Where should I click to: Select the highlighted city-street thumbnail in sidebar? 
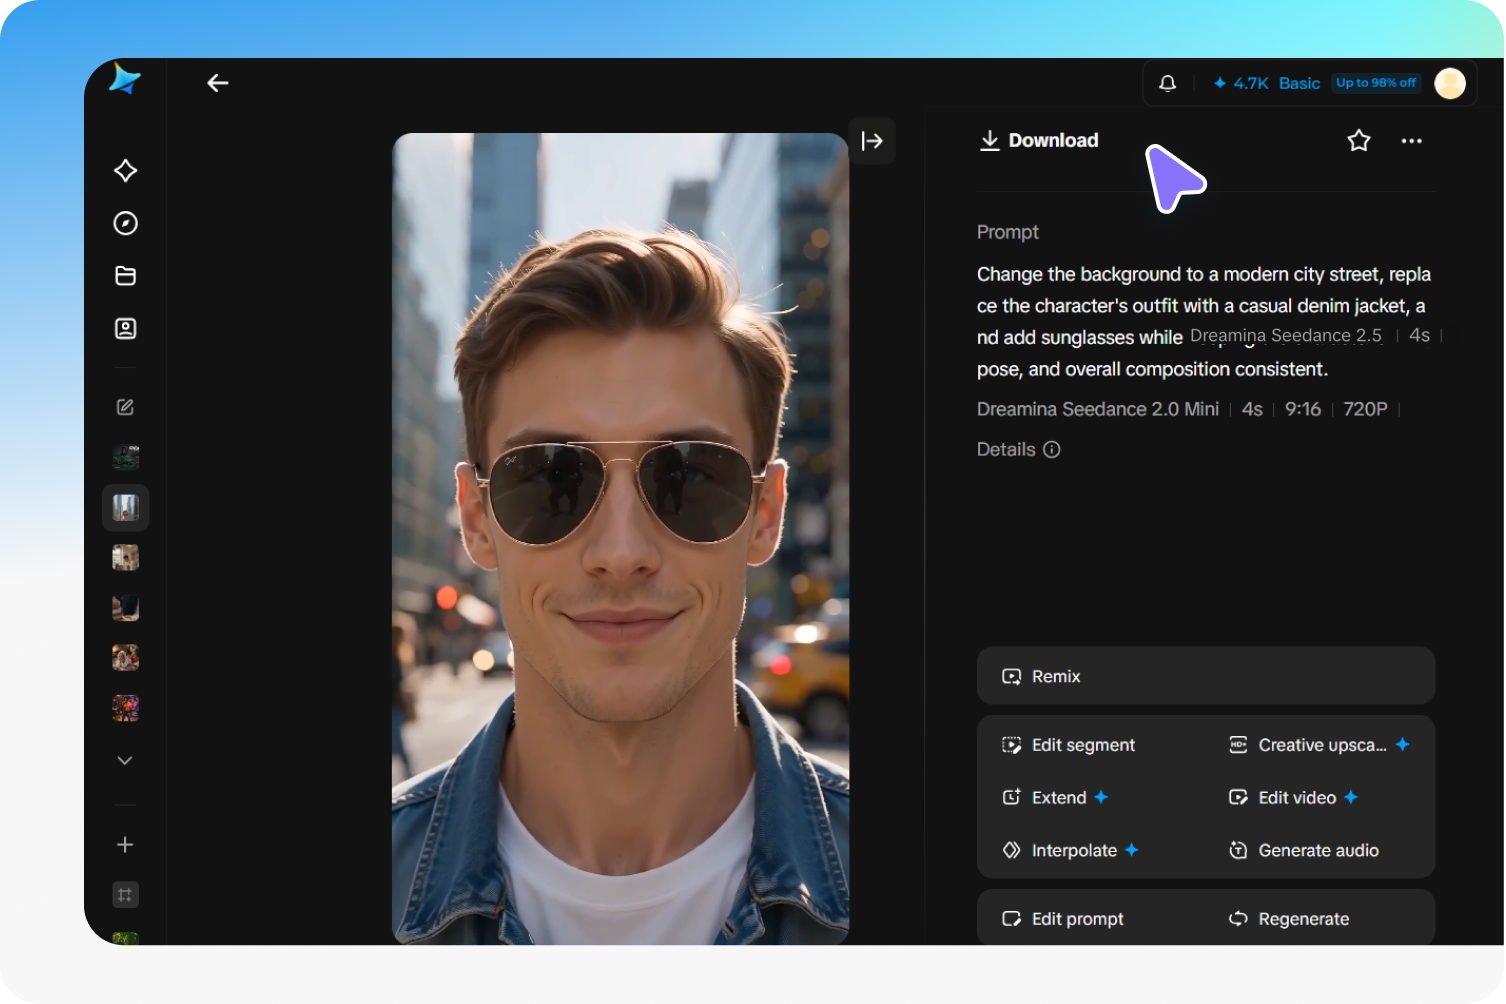[x=125, y=508]
